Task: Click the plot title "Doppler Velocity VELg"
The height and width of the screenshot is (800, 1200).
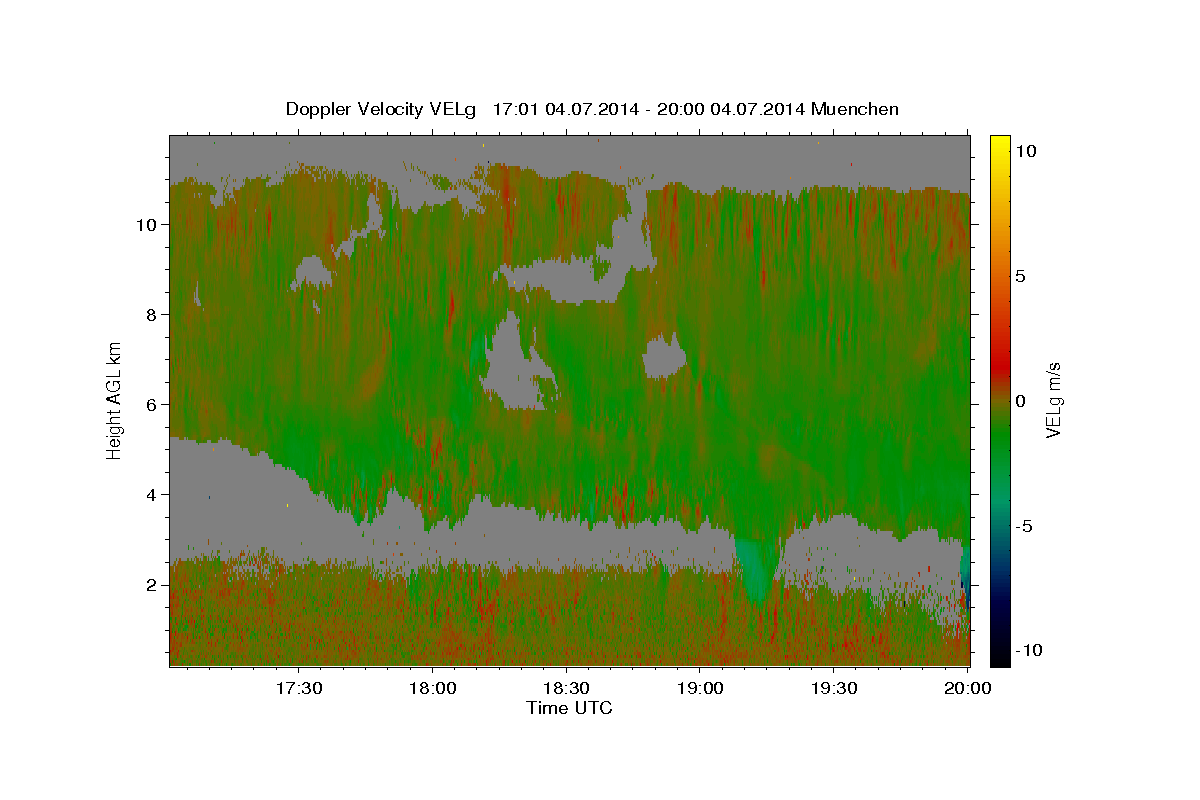Action: [383, 109]
